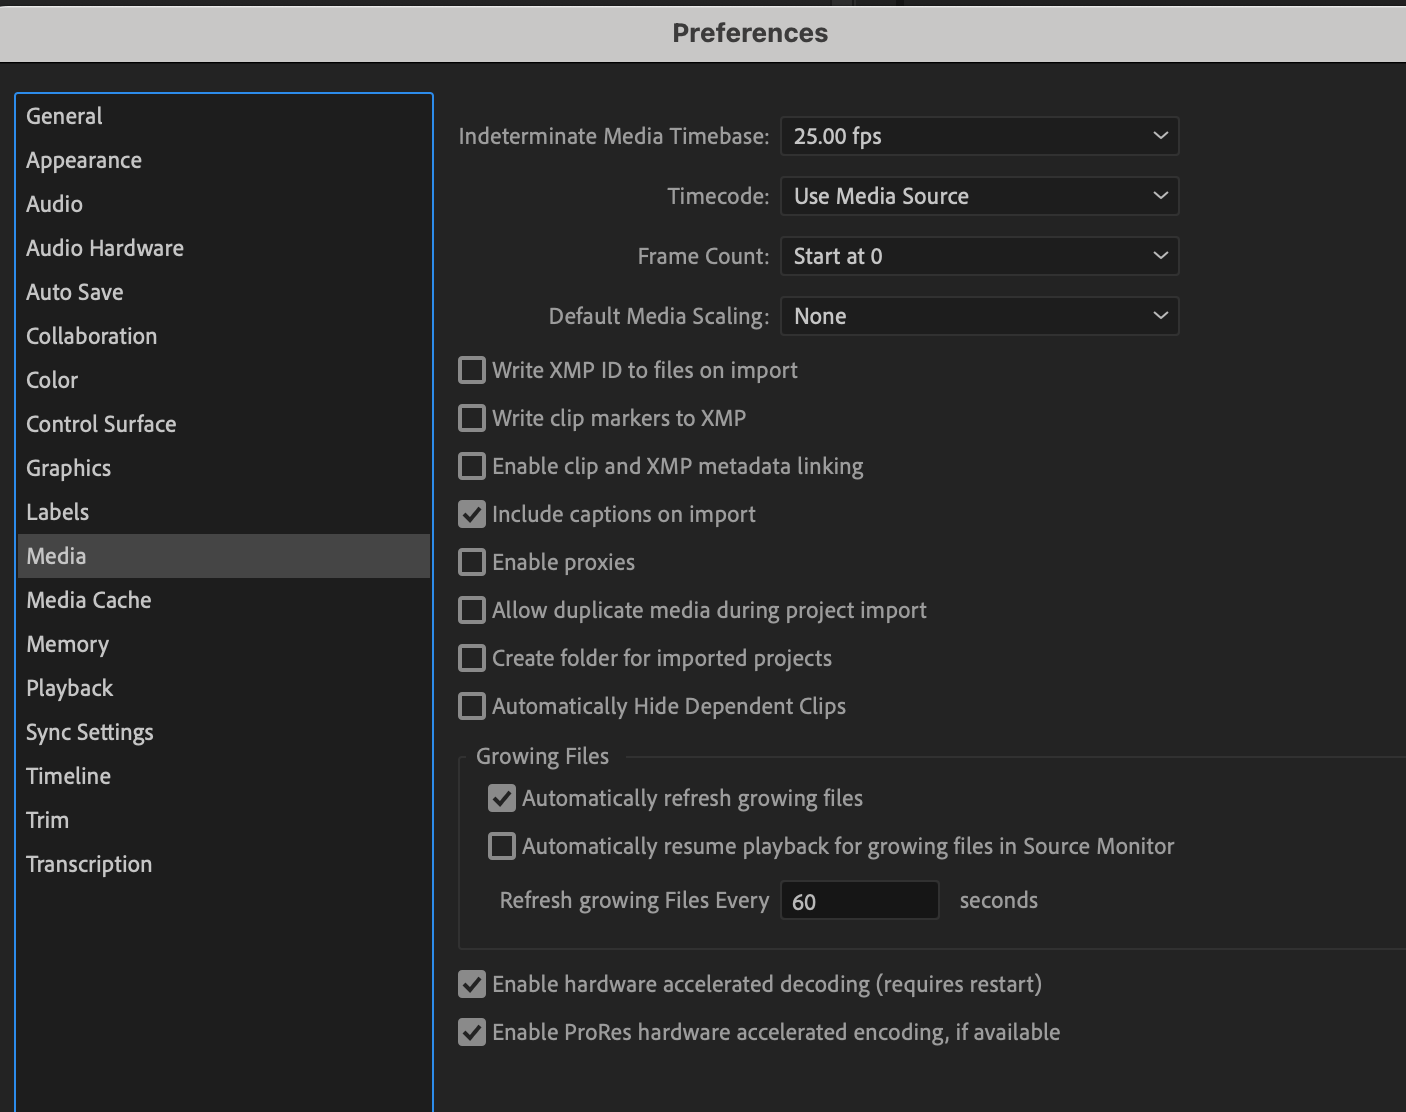Enable Write XMP ID to files on import

coord(471,370)
